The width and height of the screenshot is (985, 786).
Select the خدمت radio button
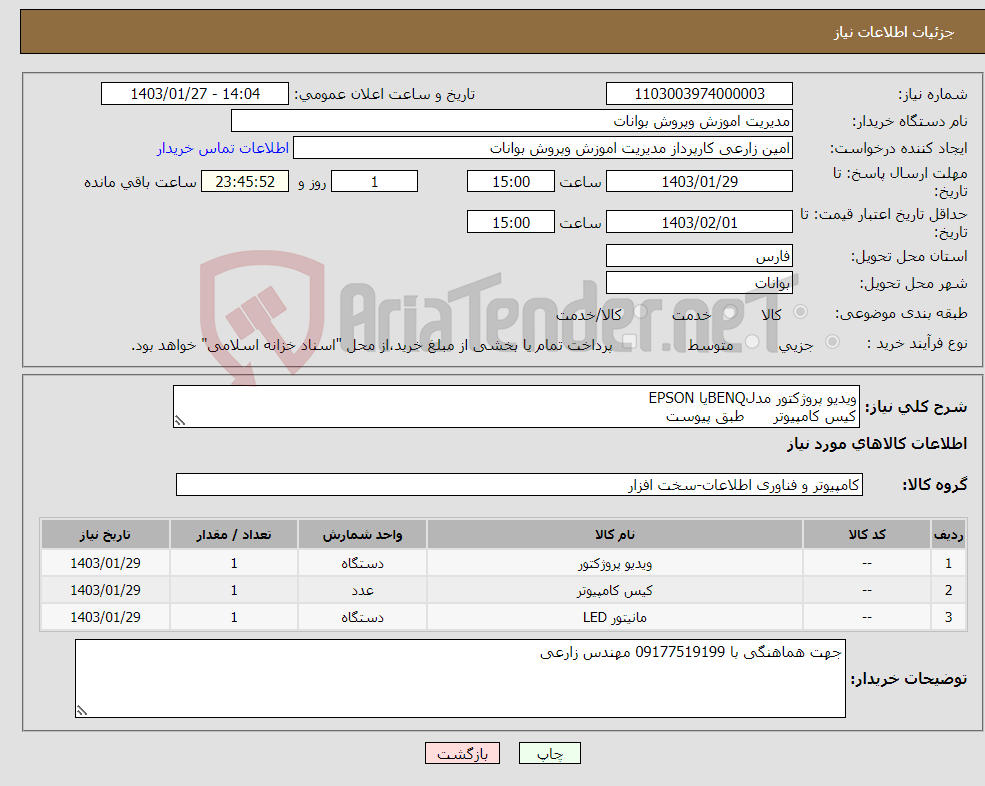coord(729,312)
